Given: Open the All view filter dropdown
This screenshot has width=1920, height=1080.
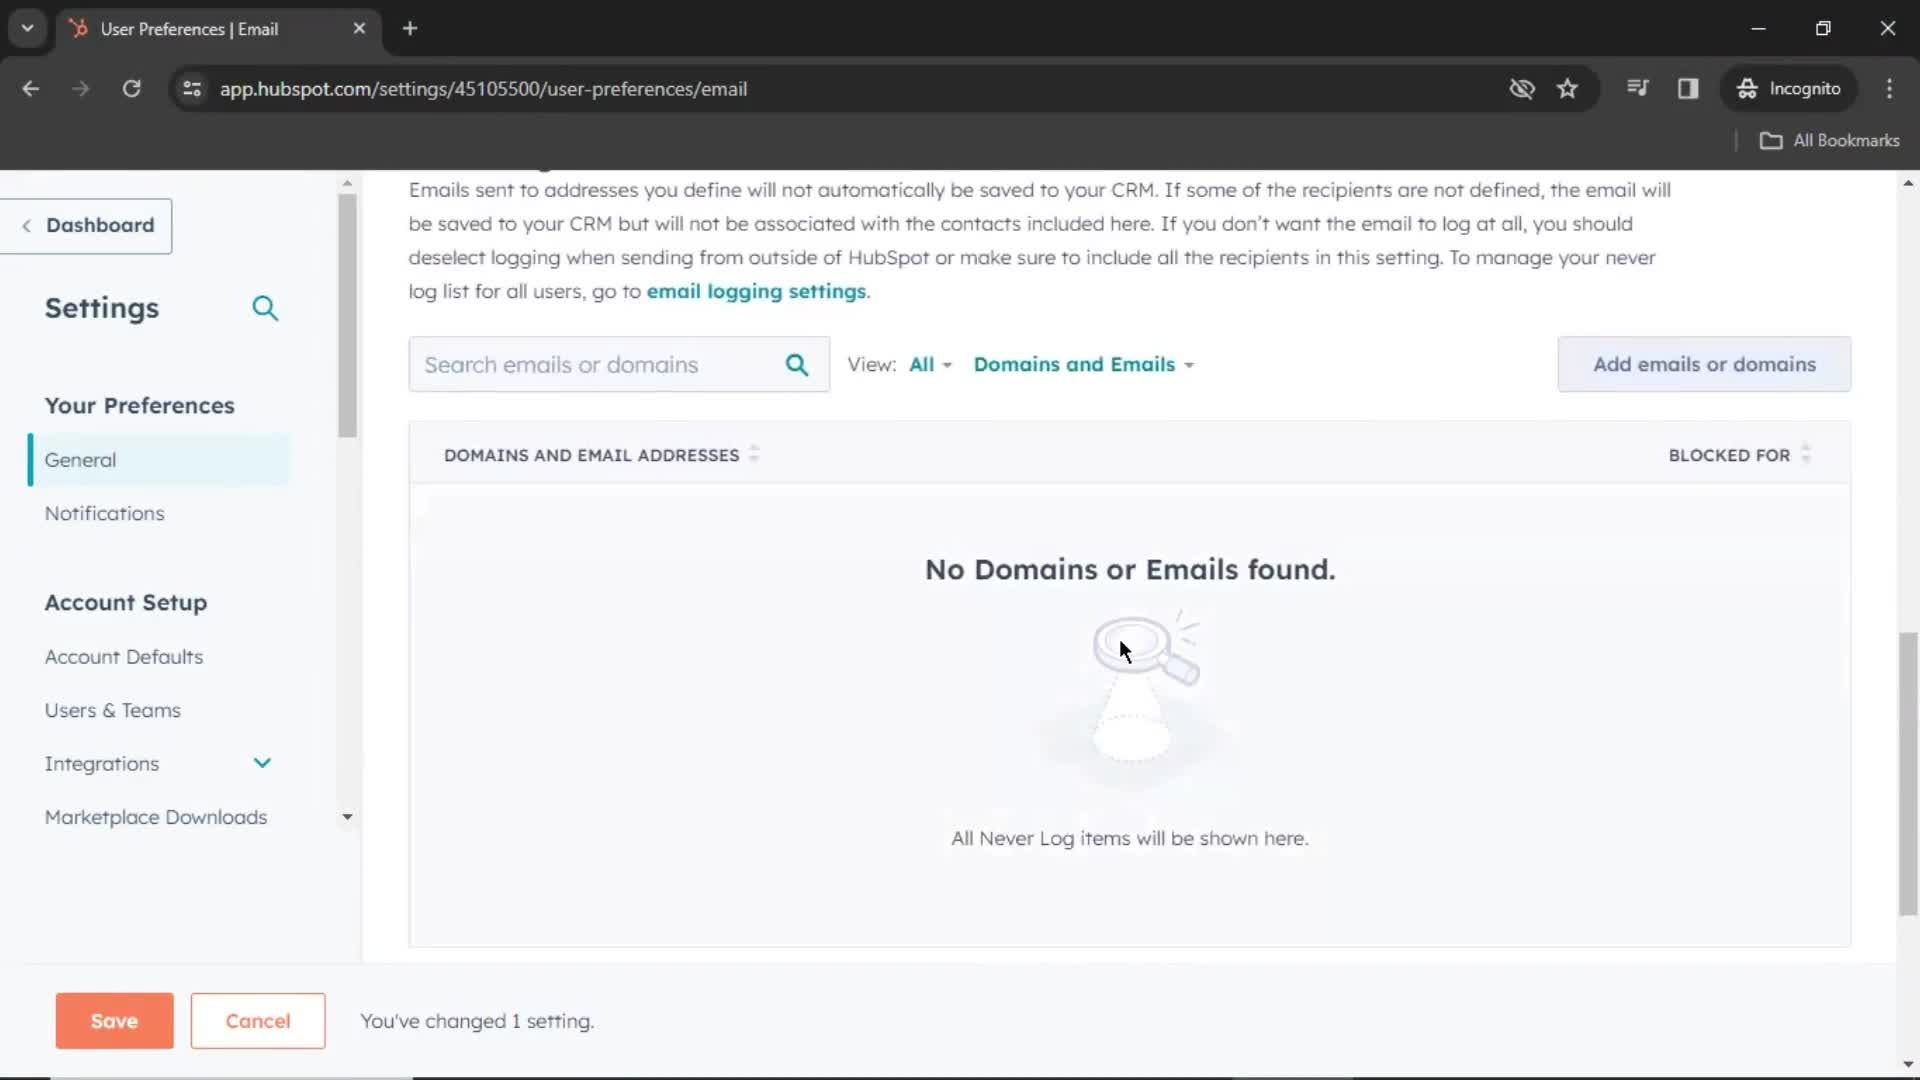Looking at the screenshot, I should (930, 364).
